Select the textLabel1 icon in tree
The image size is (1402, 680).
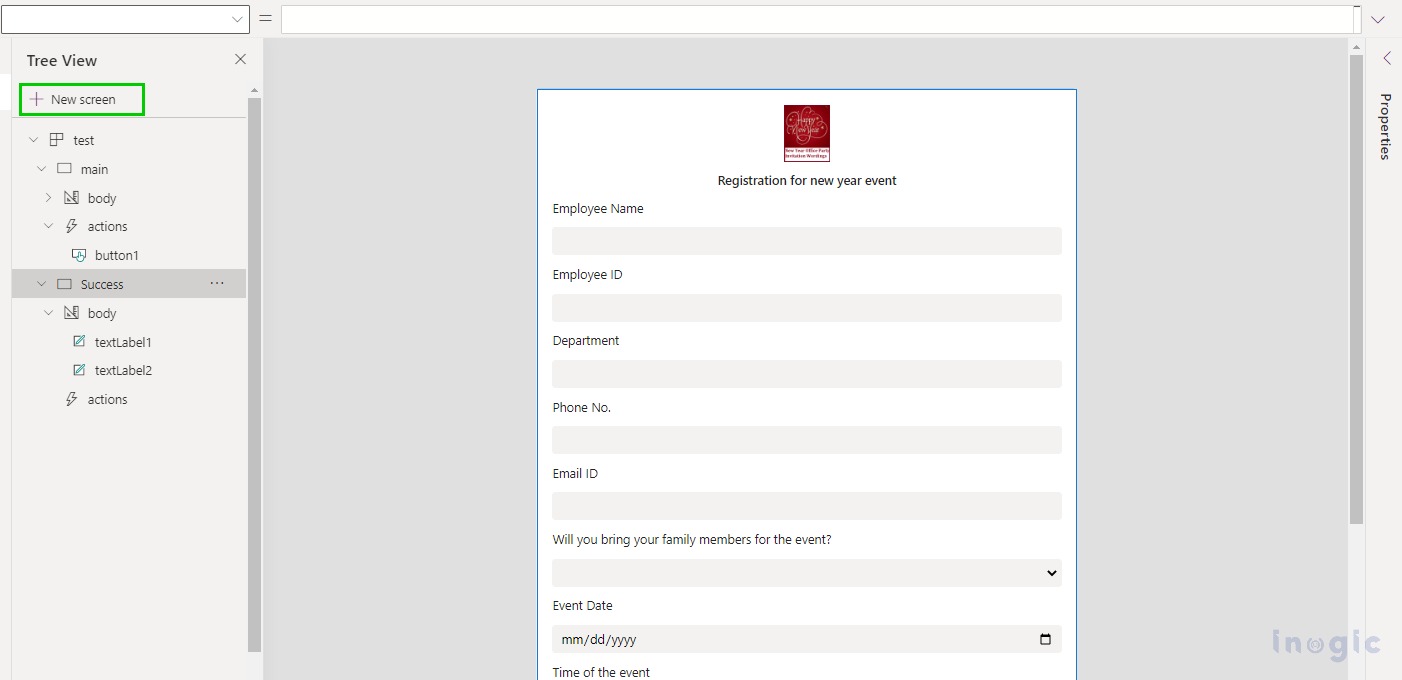pyautogui.click(x=79, y=342)
